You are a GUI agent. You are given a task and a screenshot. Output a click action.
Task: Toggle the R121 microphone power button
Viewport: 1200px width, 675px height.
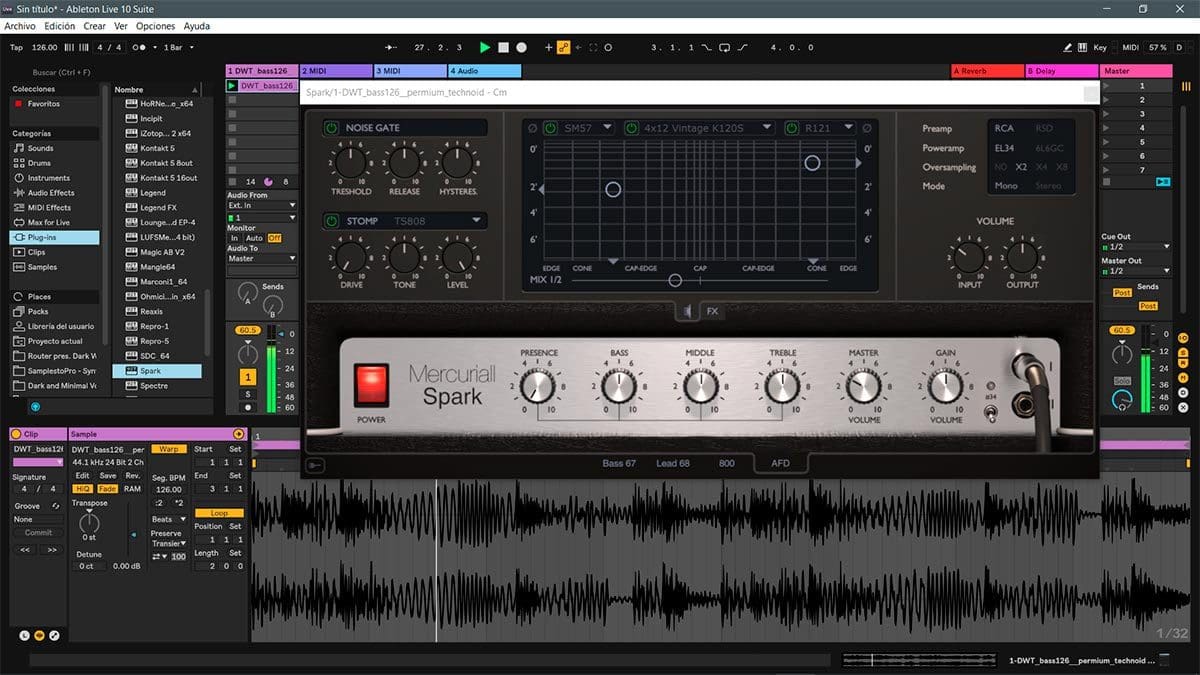[792, 128]
